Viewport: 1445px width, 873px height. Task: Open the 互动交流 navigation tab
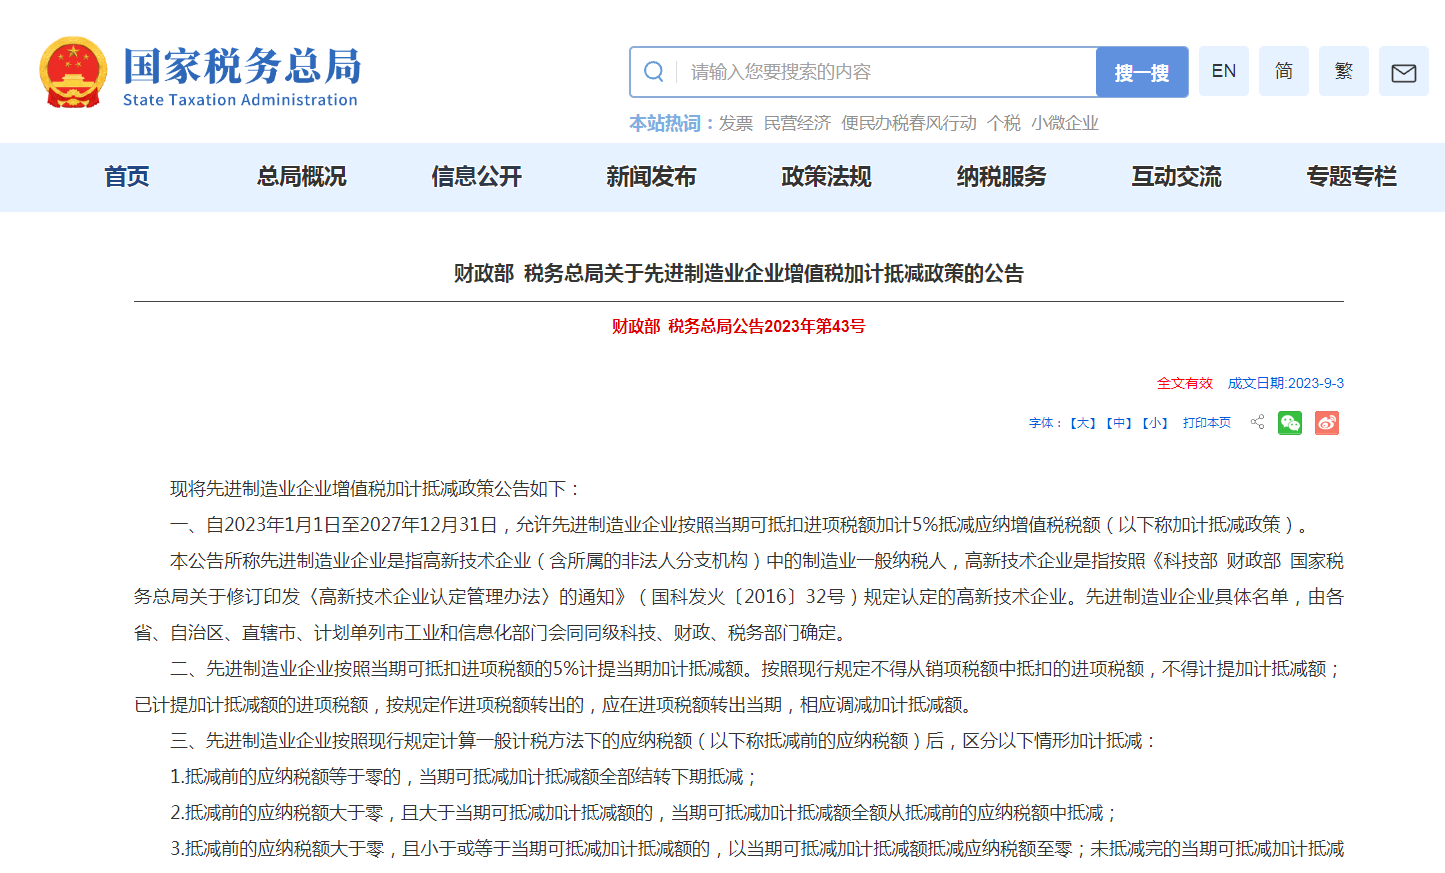[x=1176, y=177]
